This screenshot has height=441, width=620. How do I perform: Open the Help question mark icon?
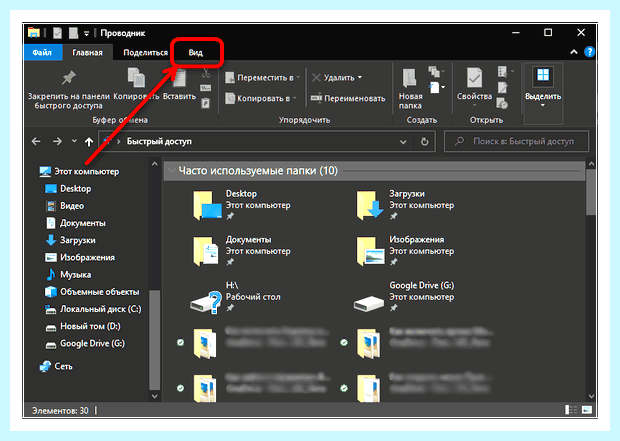(x=589, y=52)
